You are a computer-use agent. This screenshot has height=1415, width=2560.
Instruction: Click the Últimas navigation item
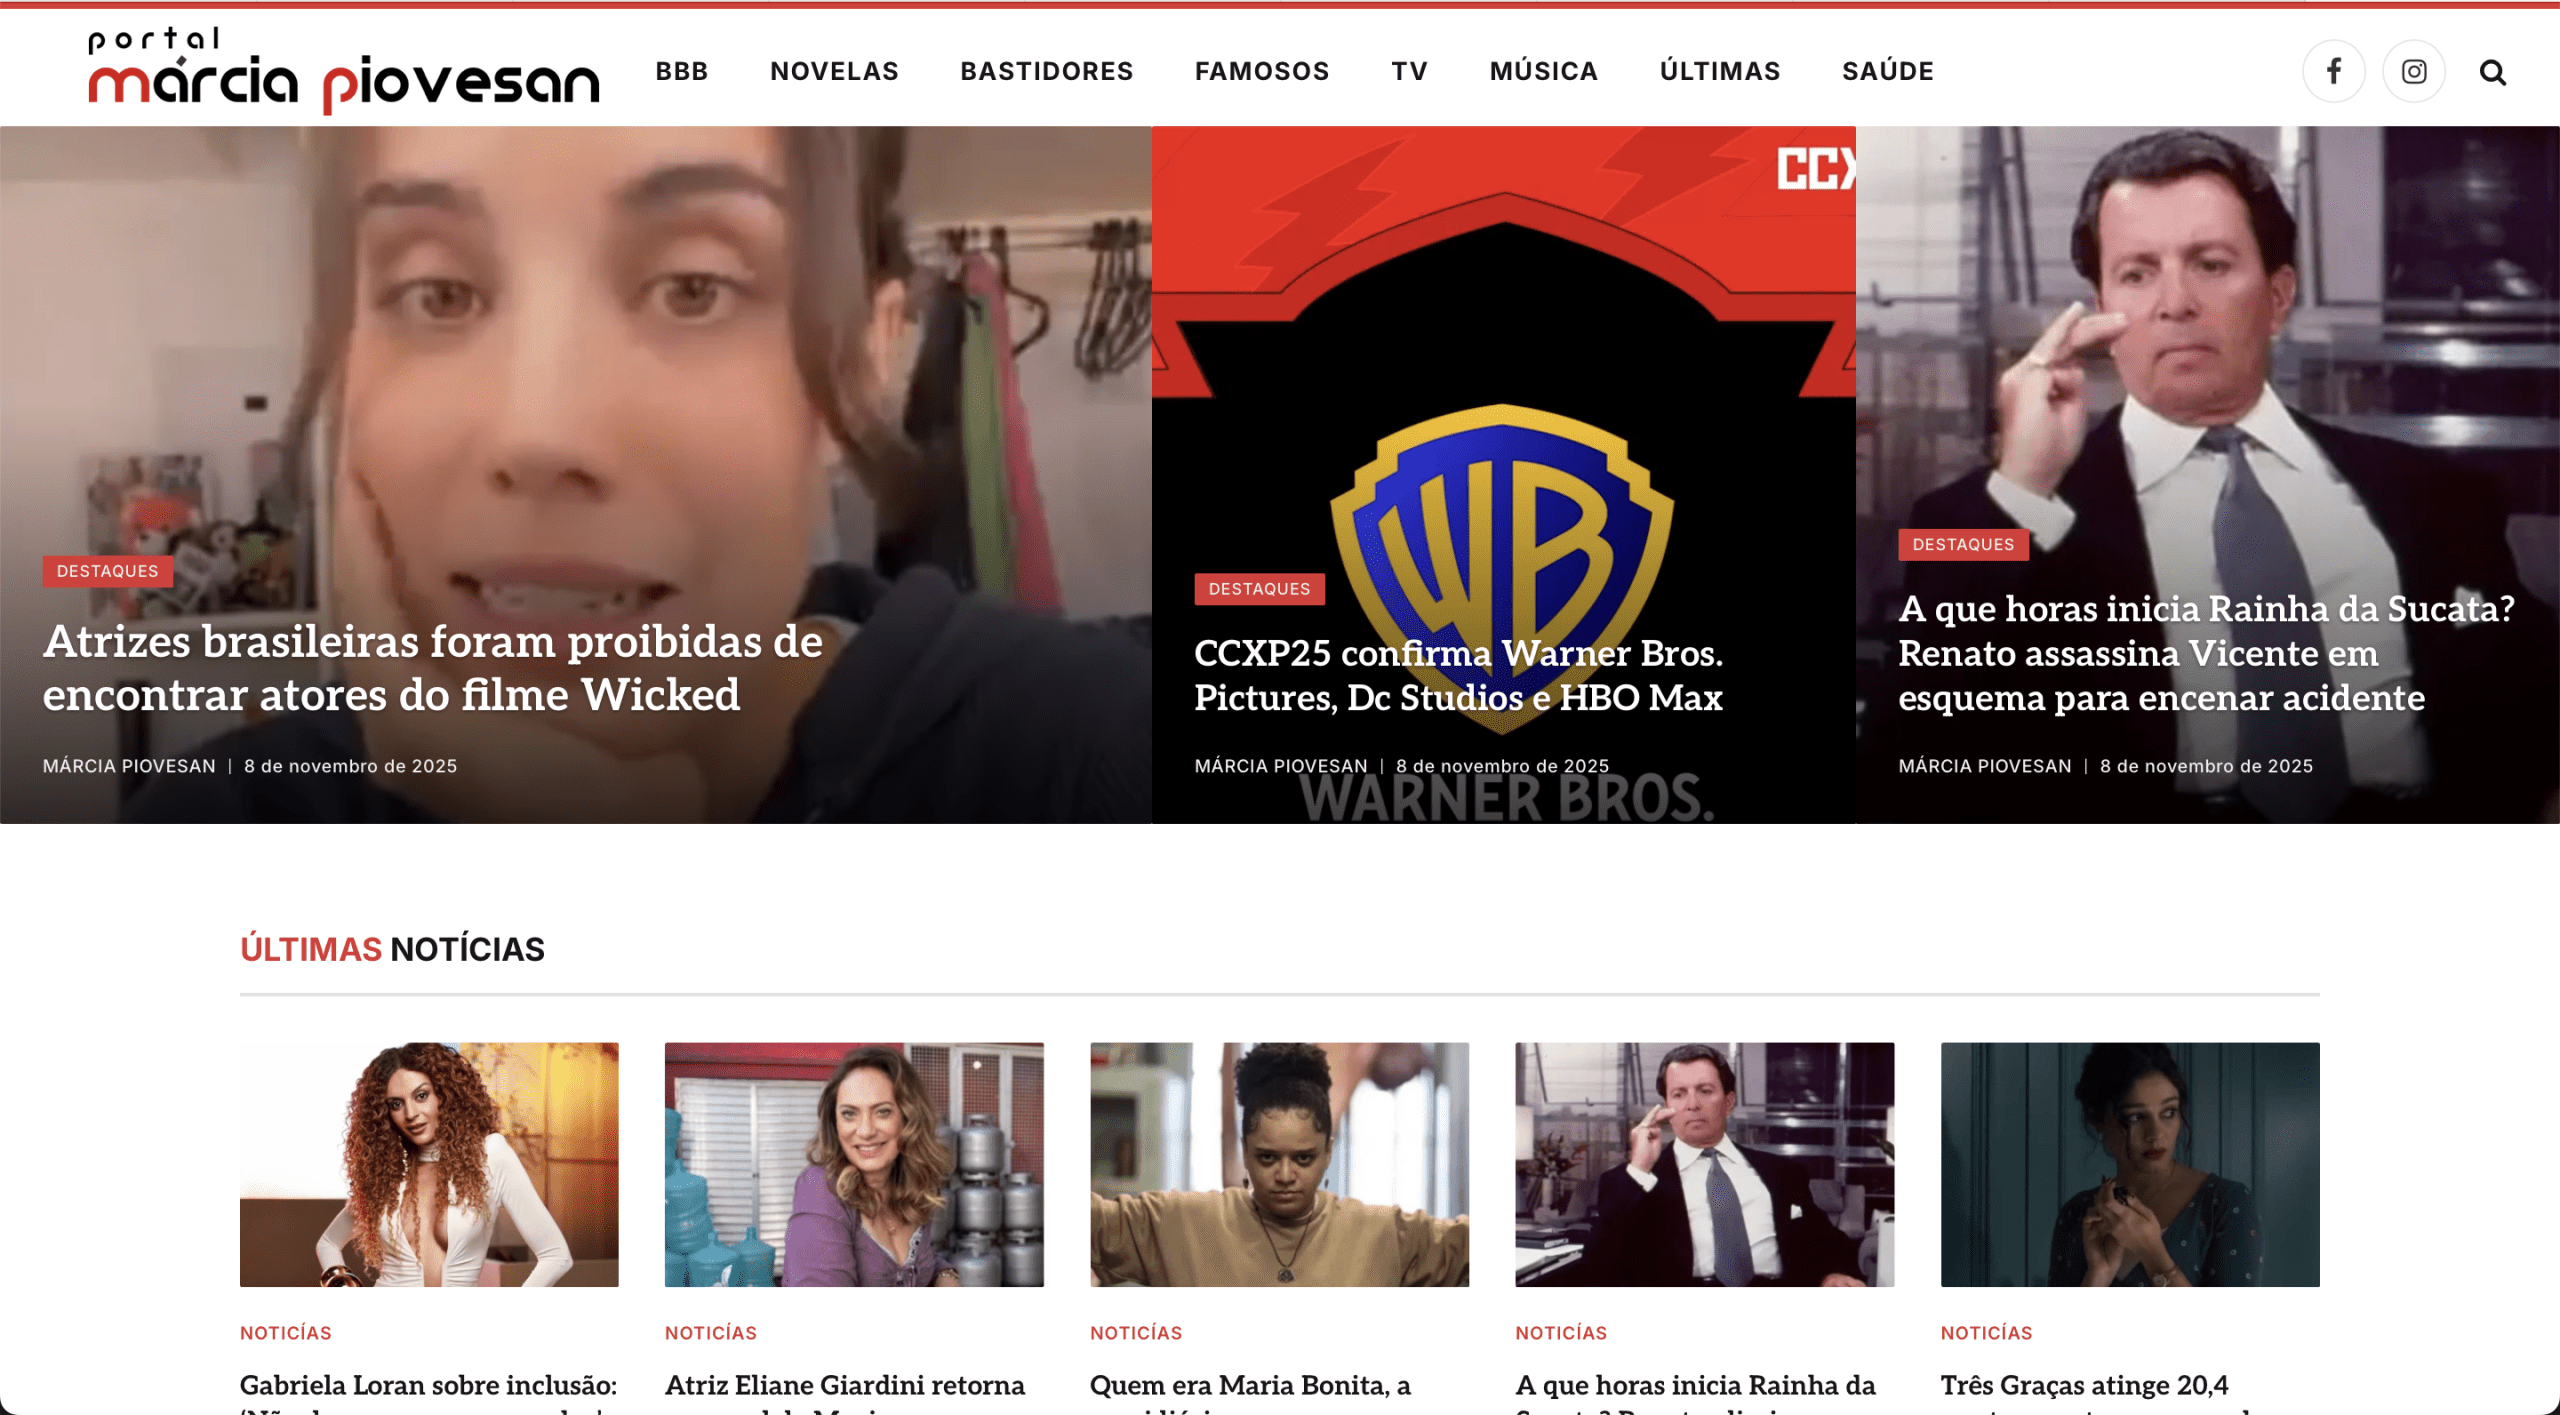point(1719,71)
